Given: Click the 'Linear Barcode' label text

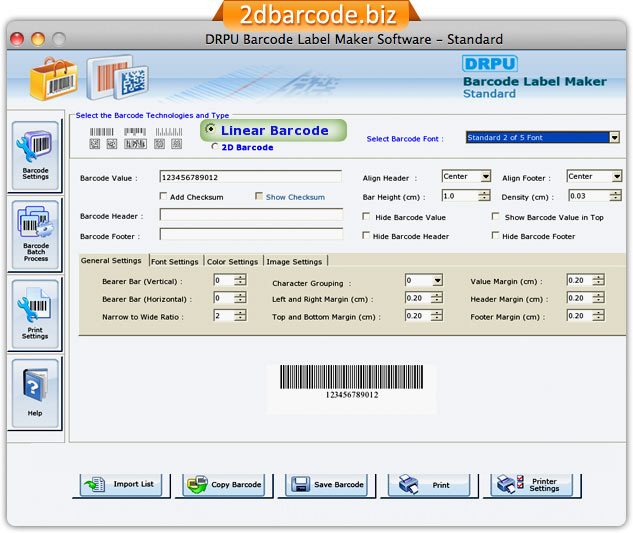Looking at the screenshot, I should [275, 130].
